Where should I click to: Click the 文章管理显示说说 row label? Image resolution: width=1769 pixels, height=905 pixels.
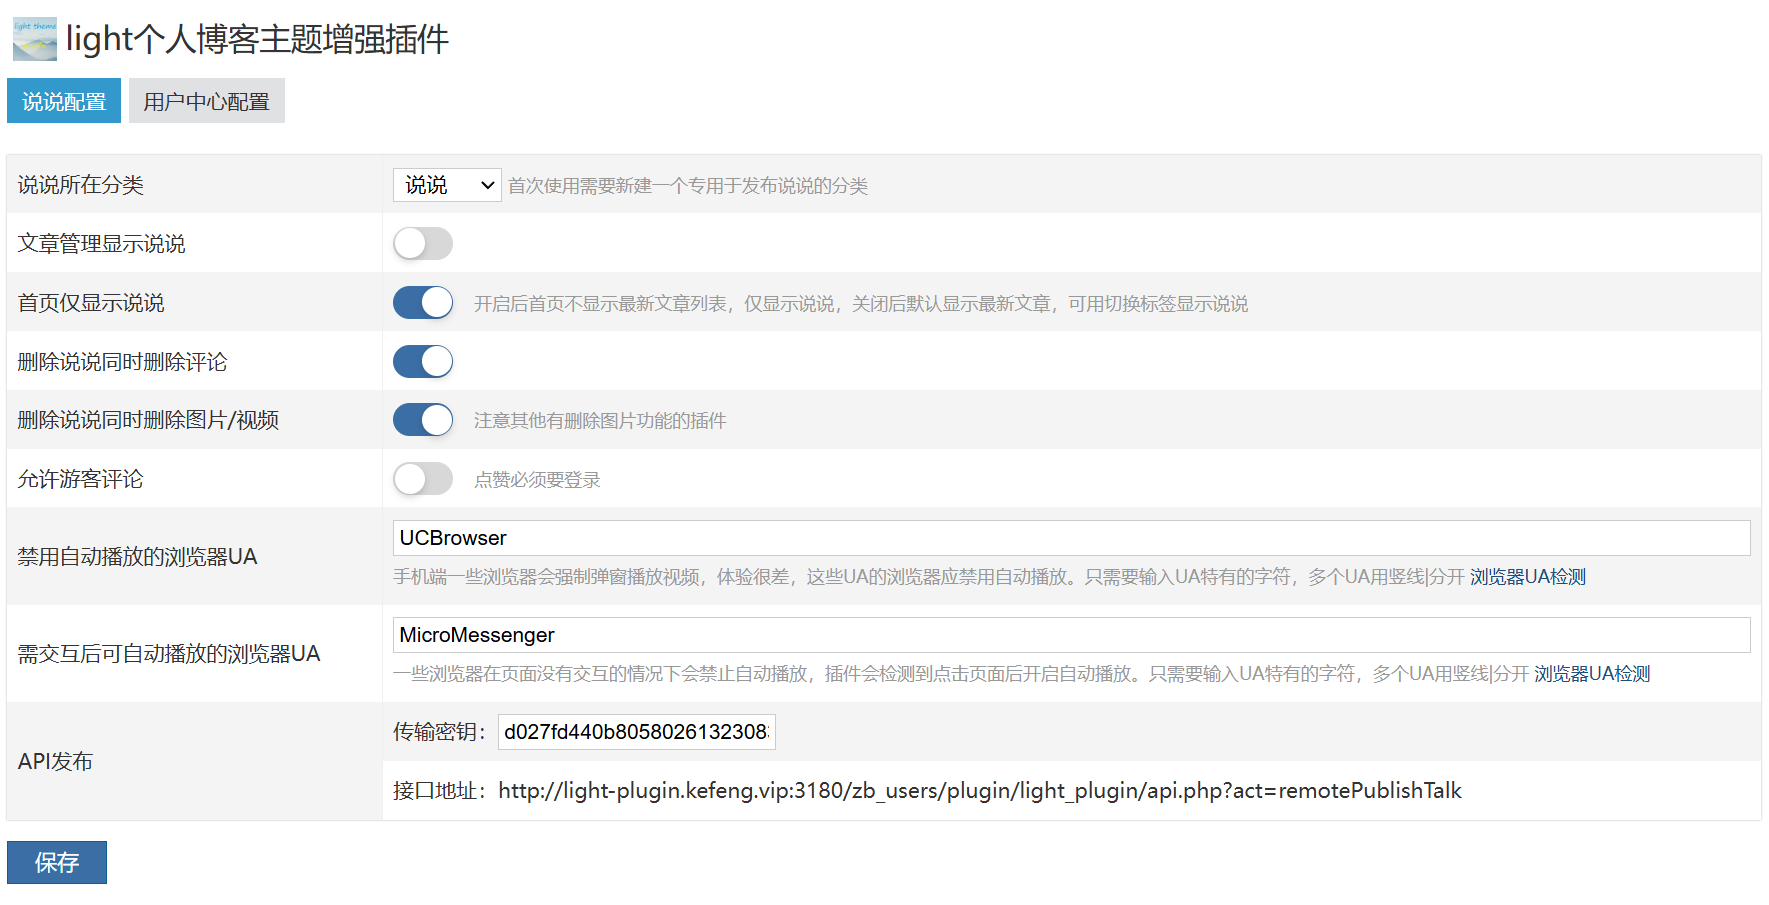102,244
